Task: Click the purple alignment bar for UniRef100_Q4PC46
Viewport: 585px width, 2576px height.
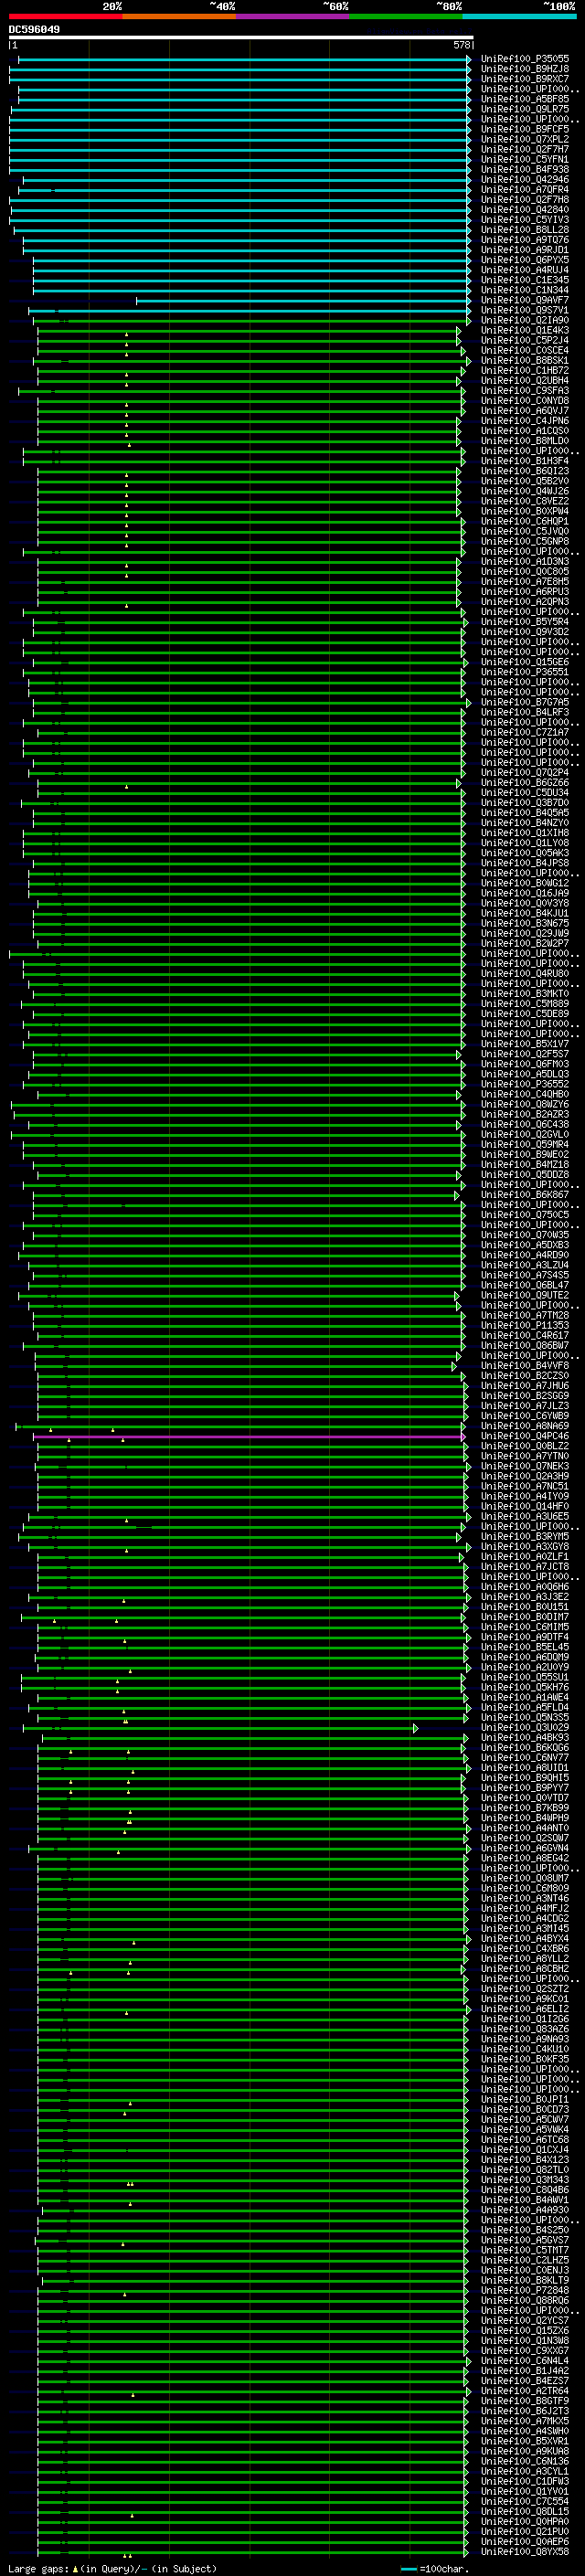Action: coord(249,1436)
